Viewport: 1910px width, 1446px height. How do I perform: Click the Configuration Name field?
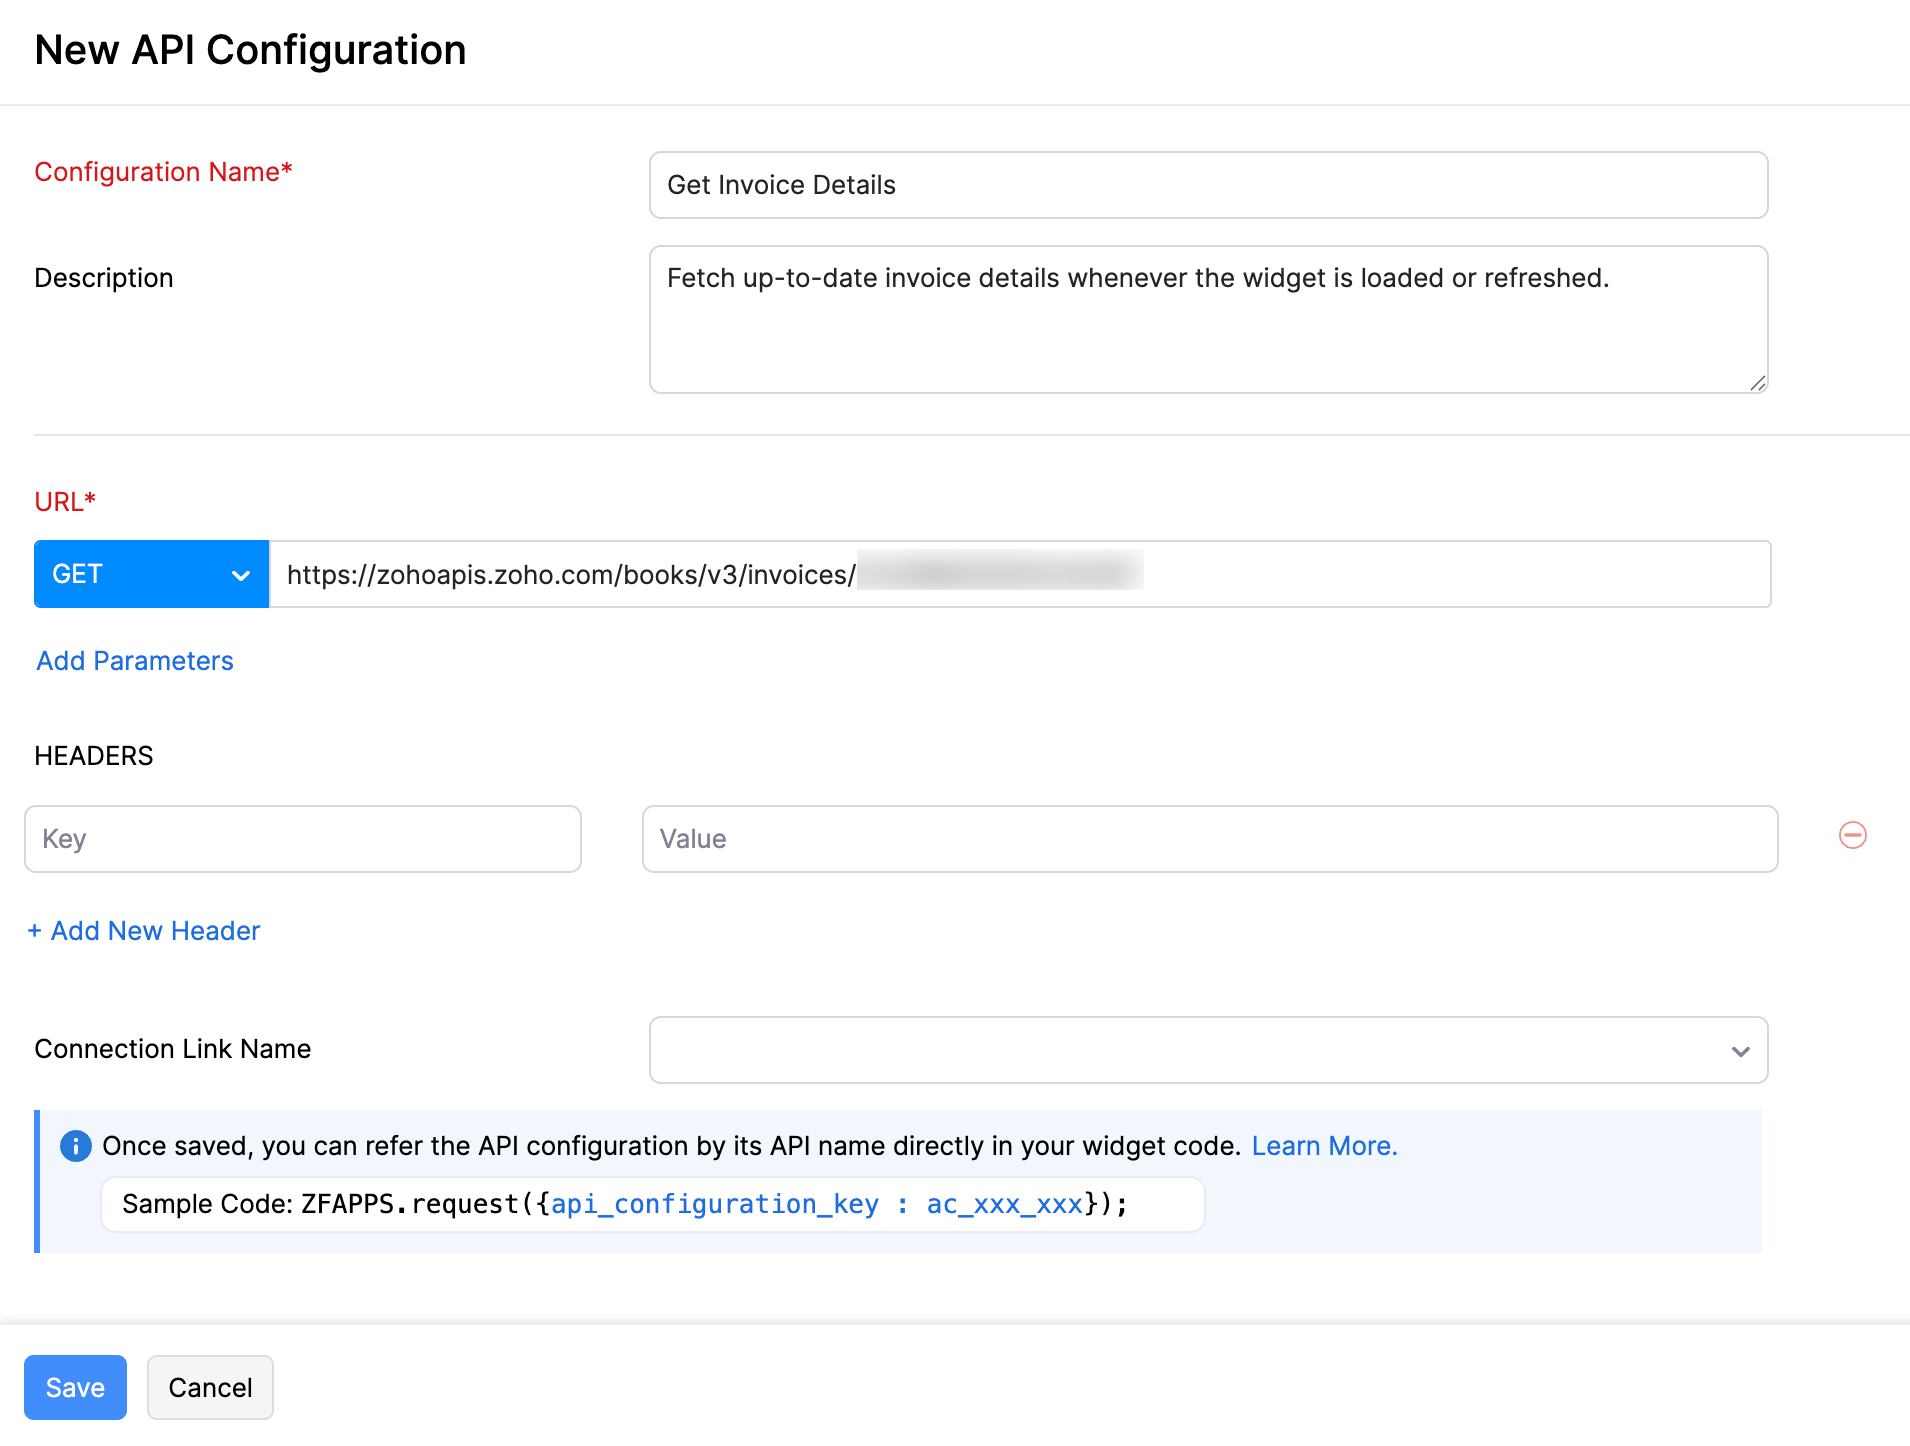click(x=1207, y=185)
